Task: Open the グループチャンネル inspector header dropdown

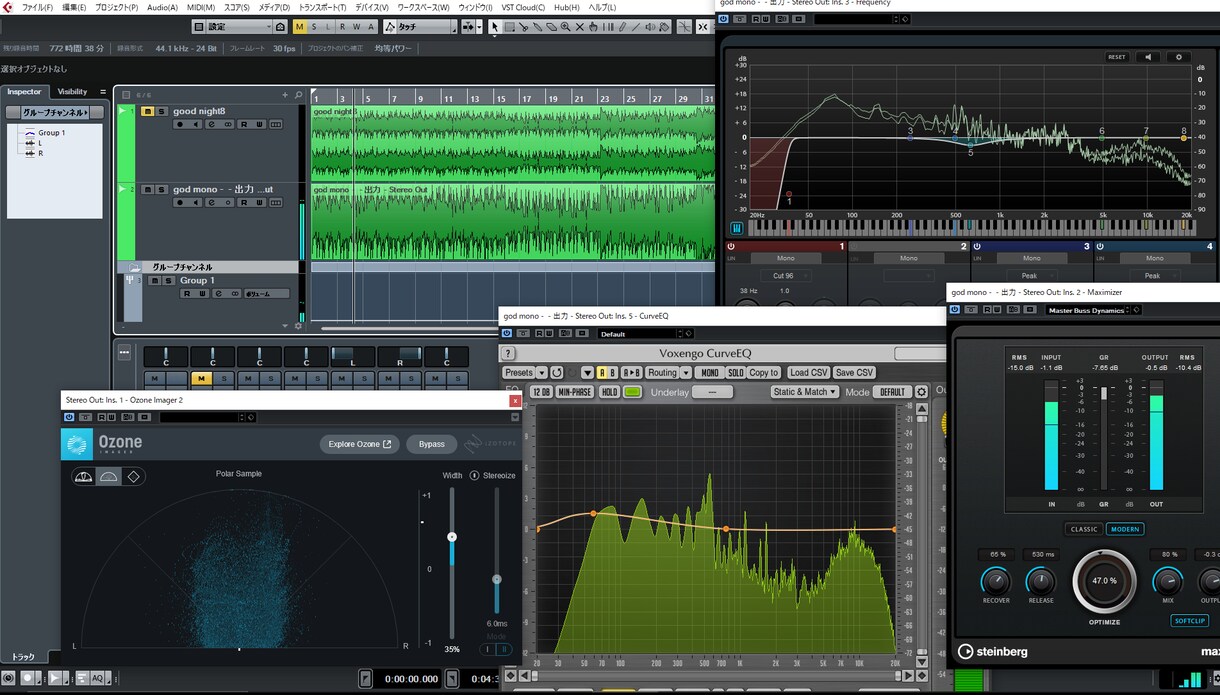Action: [x=55, y=113]
